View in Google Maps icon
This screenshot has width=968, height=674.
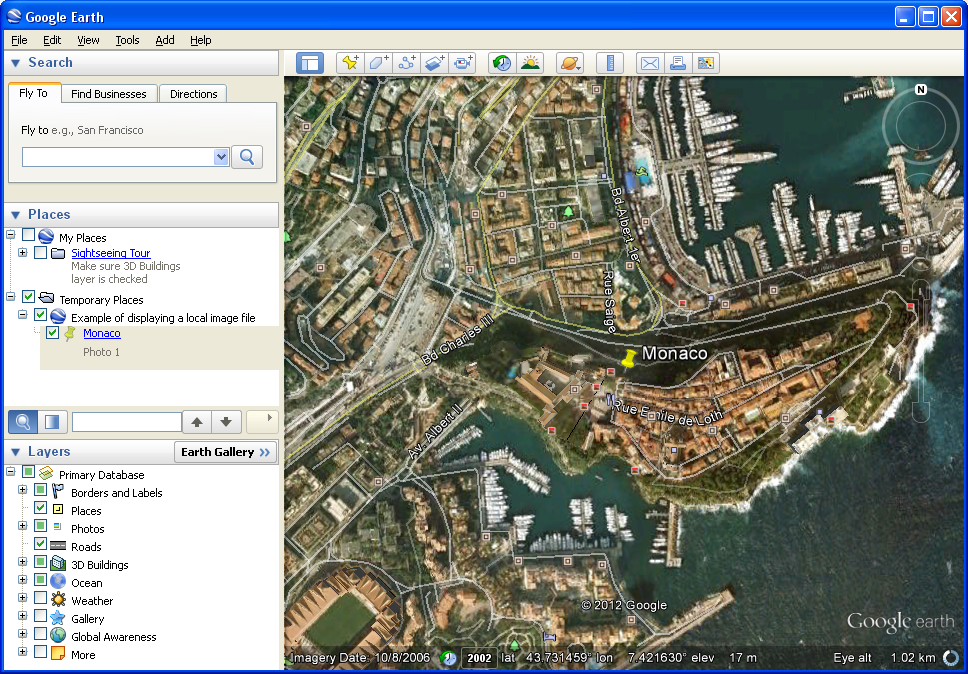pos(706,63)
